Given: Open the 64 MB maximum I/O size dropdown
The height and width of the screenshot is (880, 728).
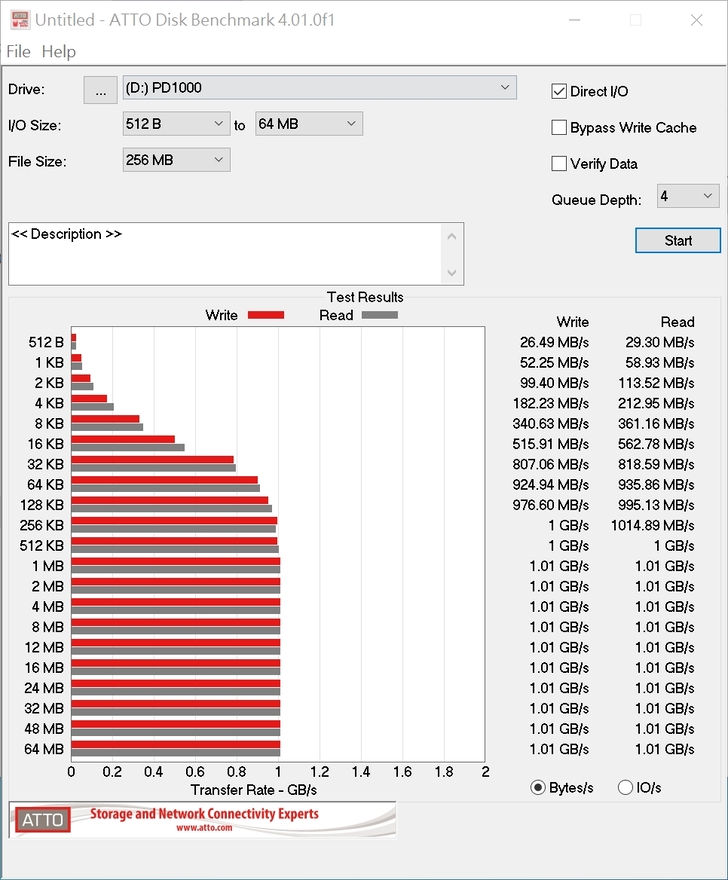Looking at the screenshot, I should 309,124.
